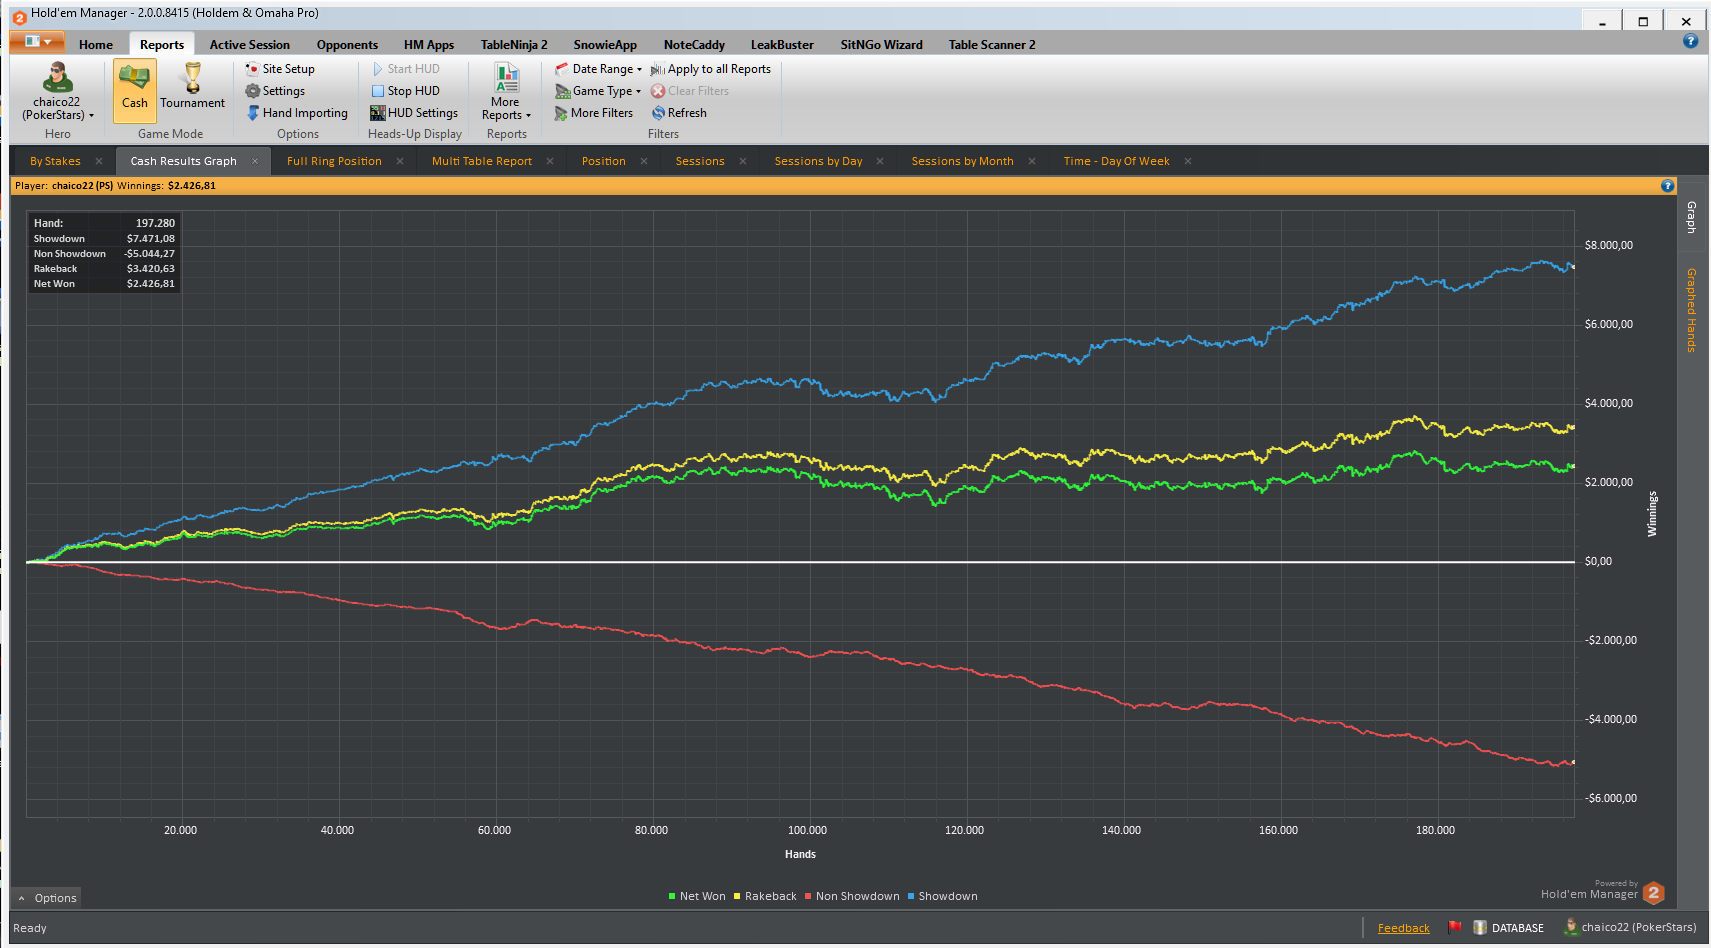Switch to the Home ribbon tab
Image resolution: width=1711 pixels, height=948 pixels.
point(96,45)
